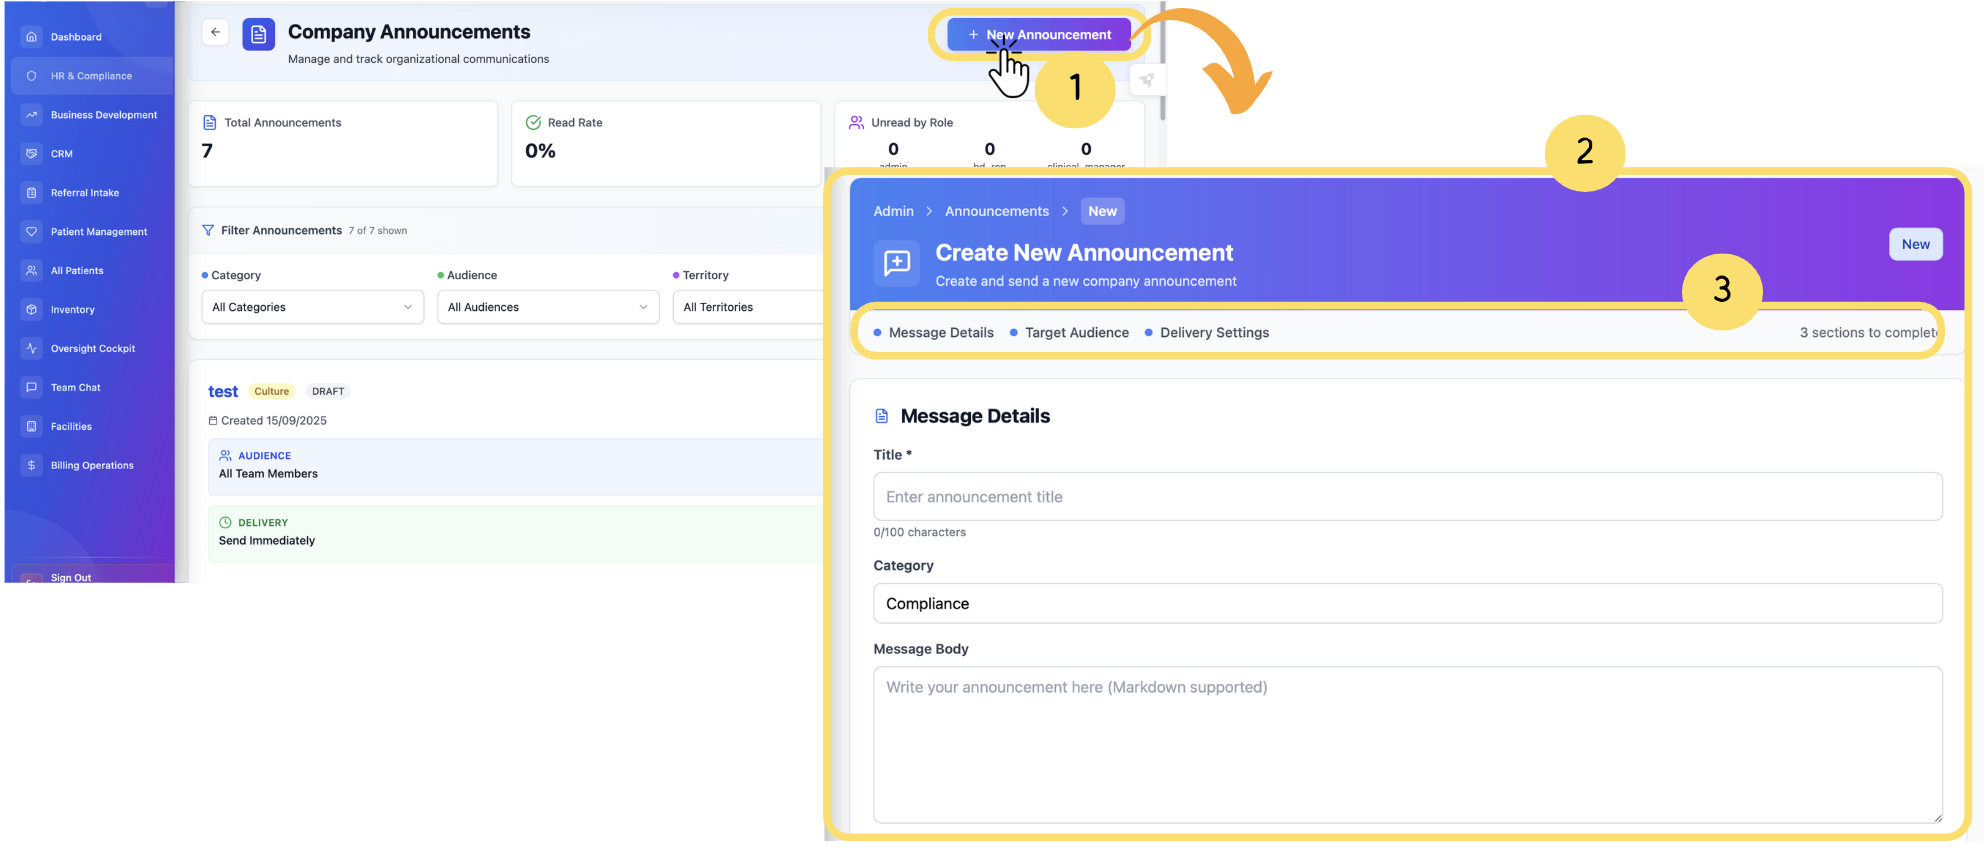Click the back arrow beside Company Announcements
This screenshot has height=848, width=1984.
(215, 32)
